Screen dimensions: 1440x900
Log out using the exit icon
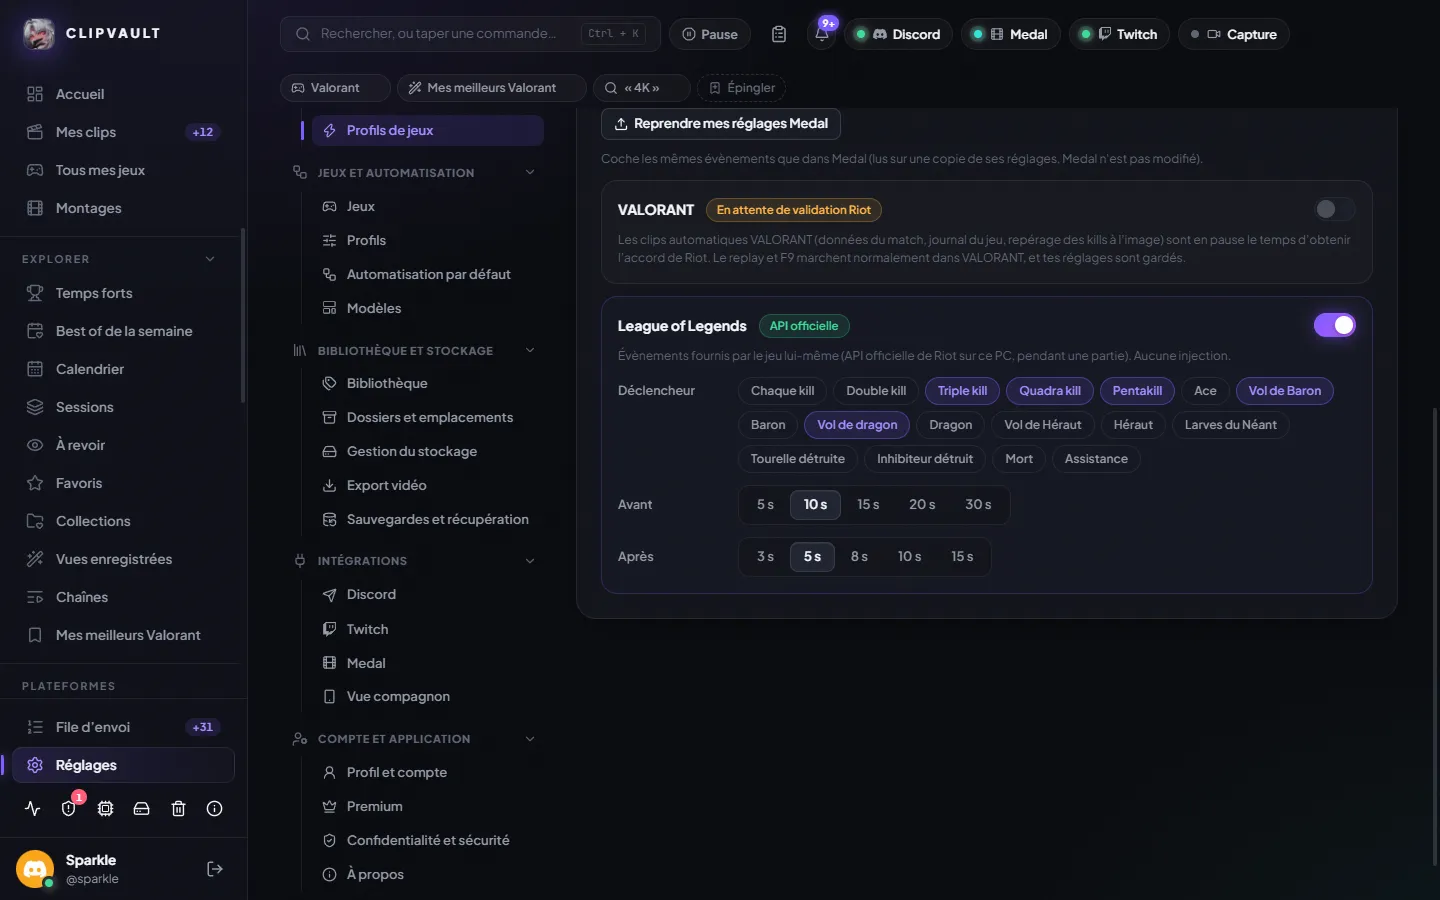tap(214, 869)
